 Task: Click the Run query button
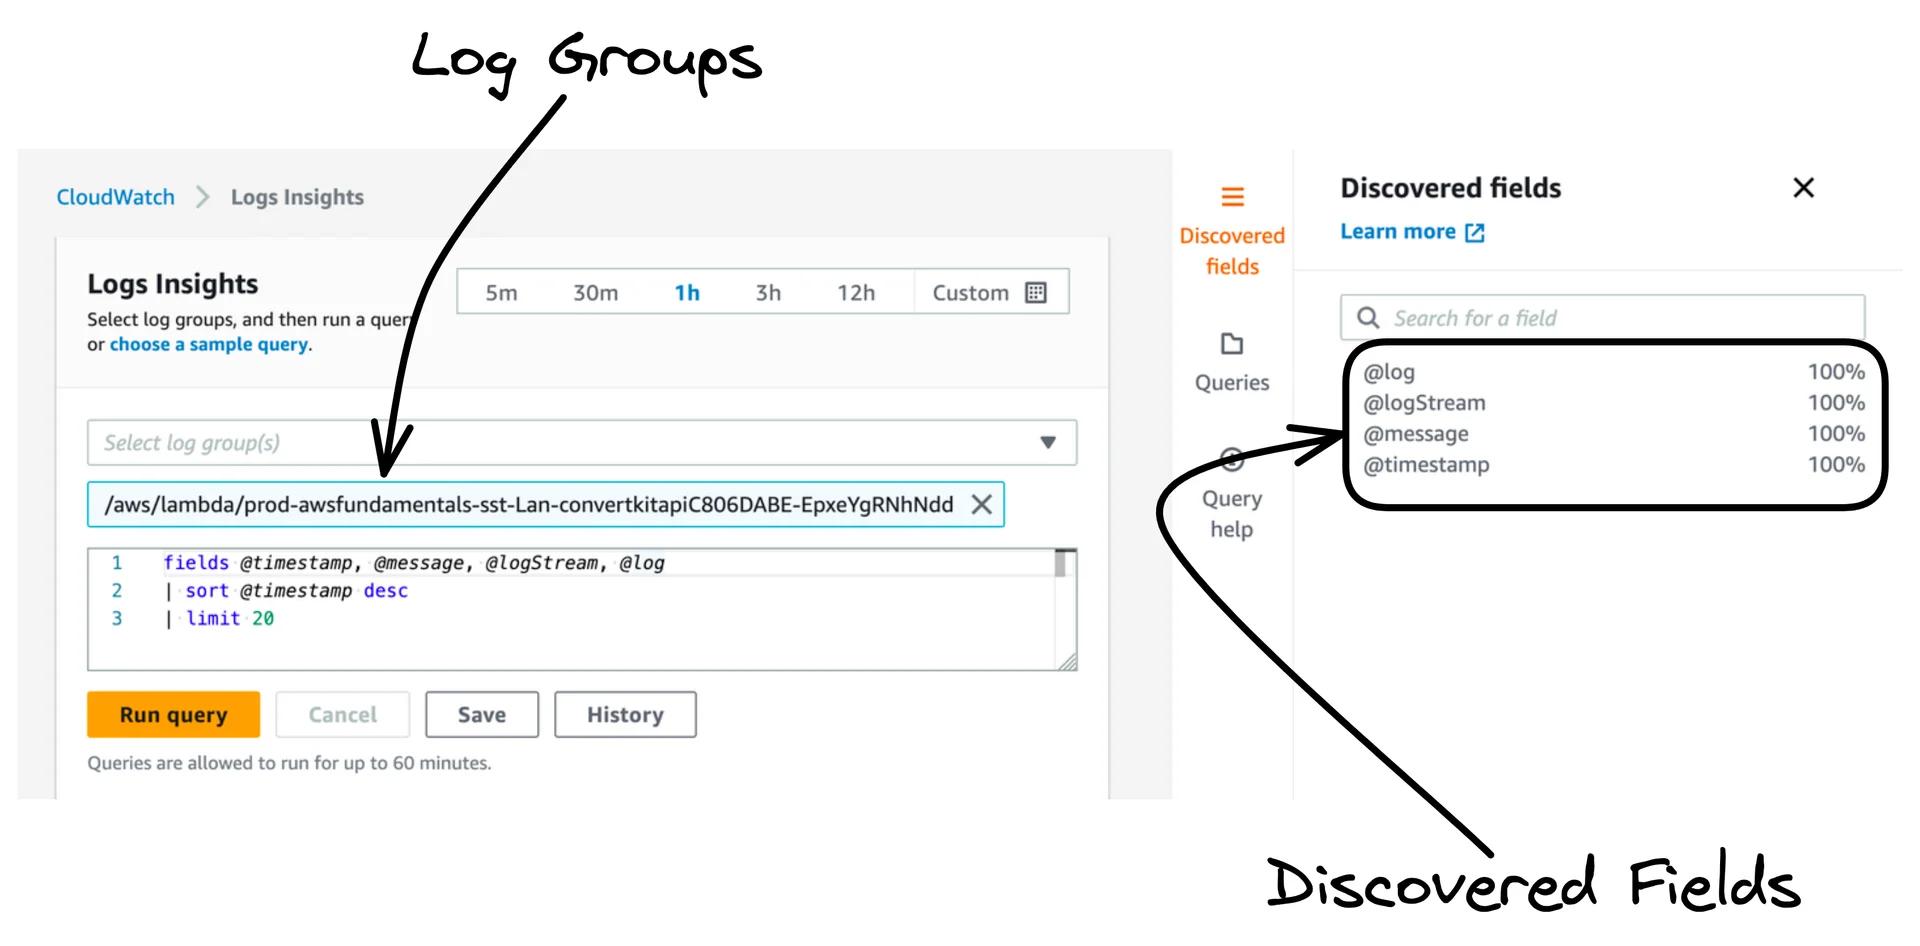172,714
